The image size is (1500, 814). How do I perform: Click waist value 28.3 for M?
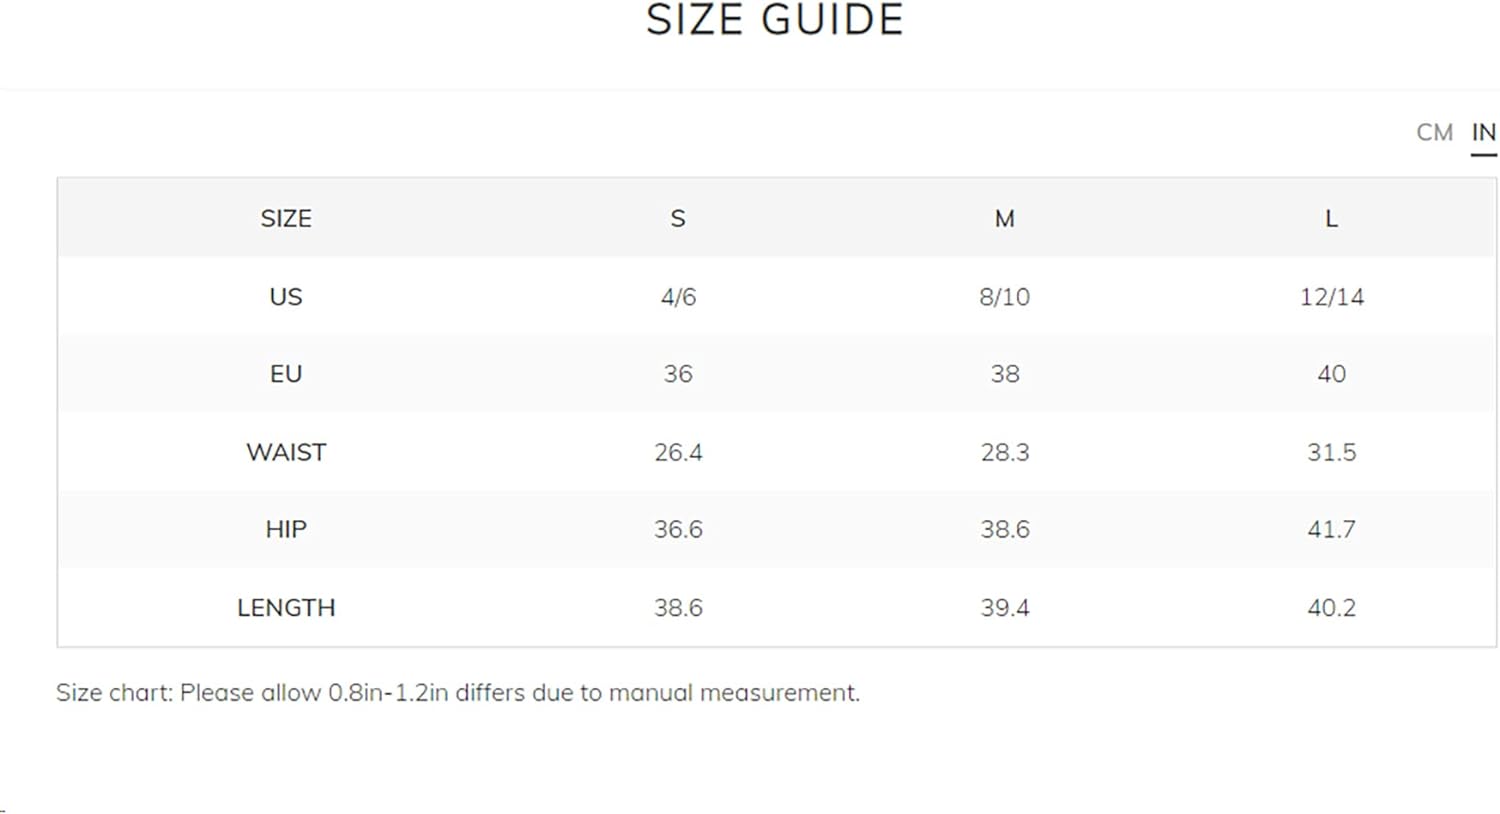[x=1005, y=452]
